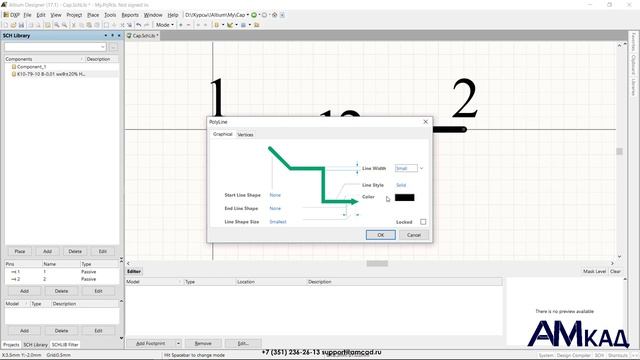
Task: Click the Line Style Solid value
Action: [x=401, y=185]
